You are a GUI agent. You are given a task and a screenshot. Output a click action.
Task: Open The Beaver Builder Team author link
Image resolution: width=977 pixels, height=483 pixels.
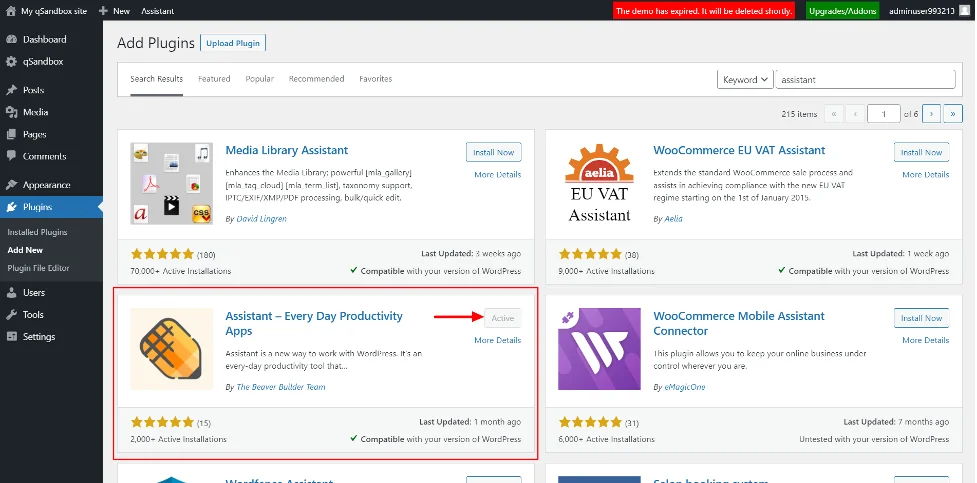coord(280,387)
